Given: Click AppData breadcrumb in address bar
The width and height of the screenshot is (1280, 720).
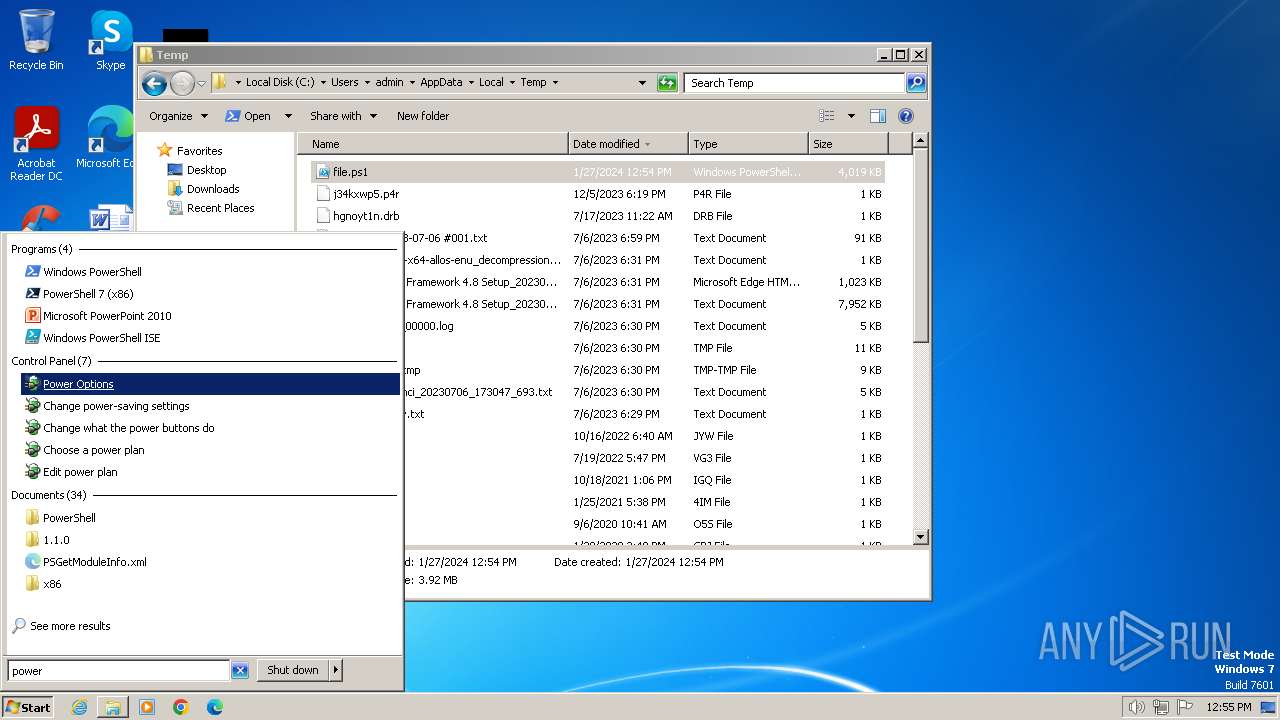Looking at the screenshot, I should tap(441, 83).
